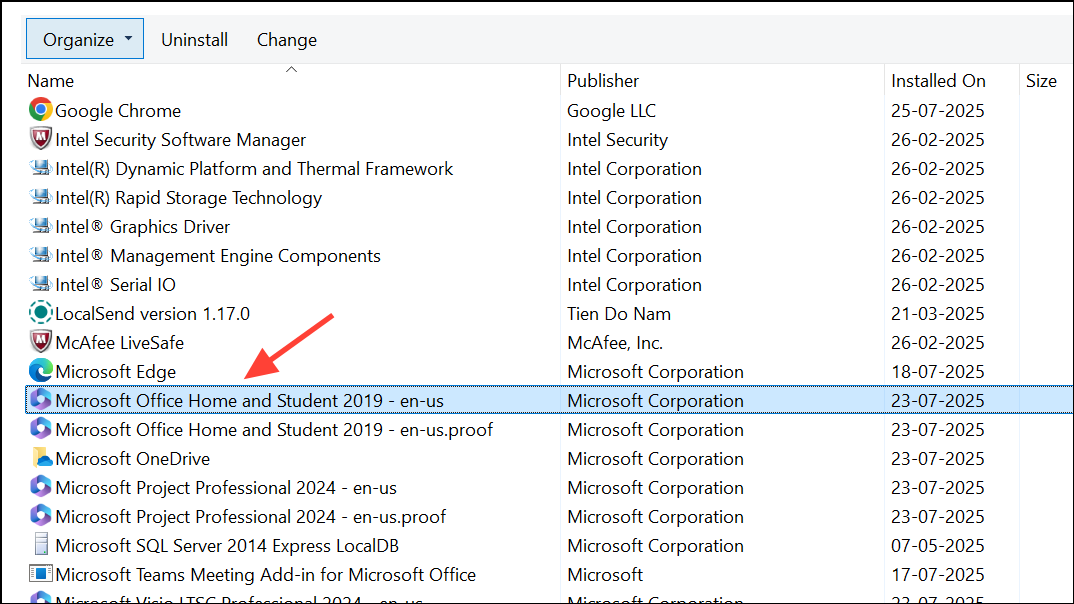Select McAfee LiveSafe name
Image resolution: width=1074 pixels, height=604 pixels.
[x=119, y=342]
